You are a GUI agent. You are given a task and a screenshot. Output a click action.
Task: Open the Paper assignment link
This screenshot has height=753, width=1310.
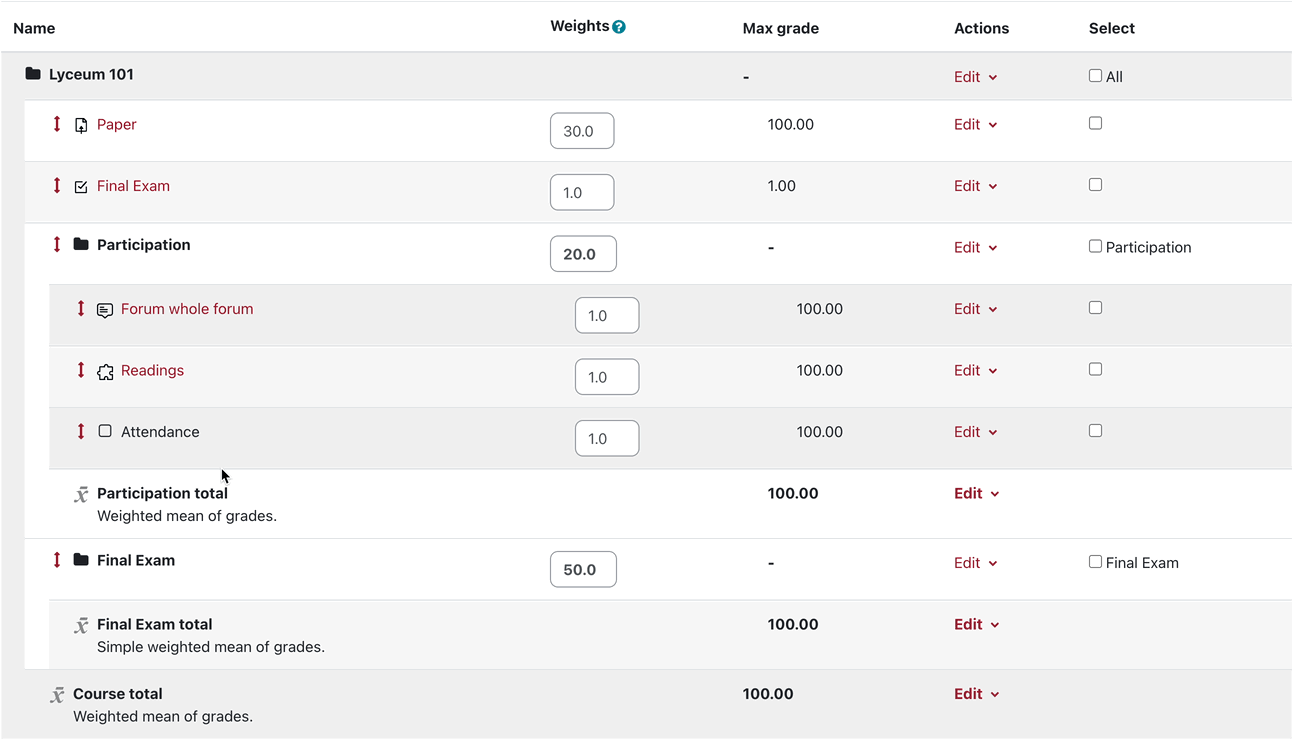coord(116,125)
